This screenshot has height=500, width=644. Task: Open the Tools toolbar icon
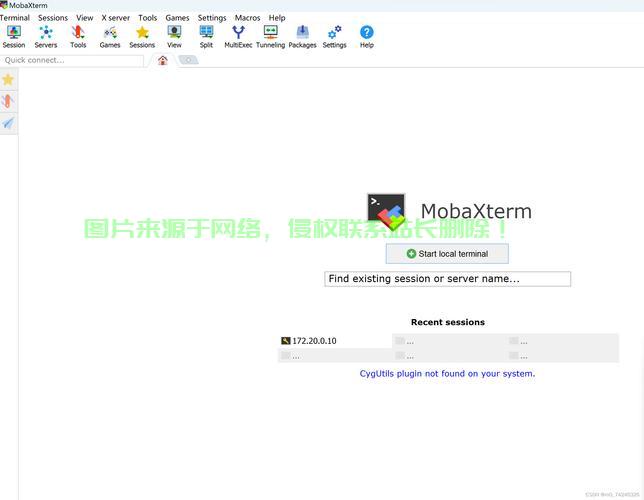click(78, 37)
